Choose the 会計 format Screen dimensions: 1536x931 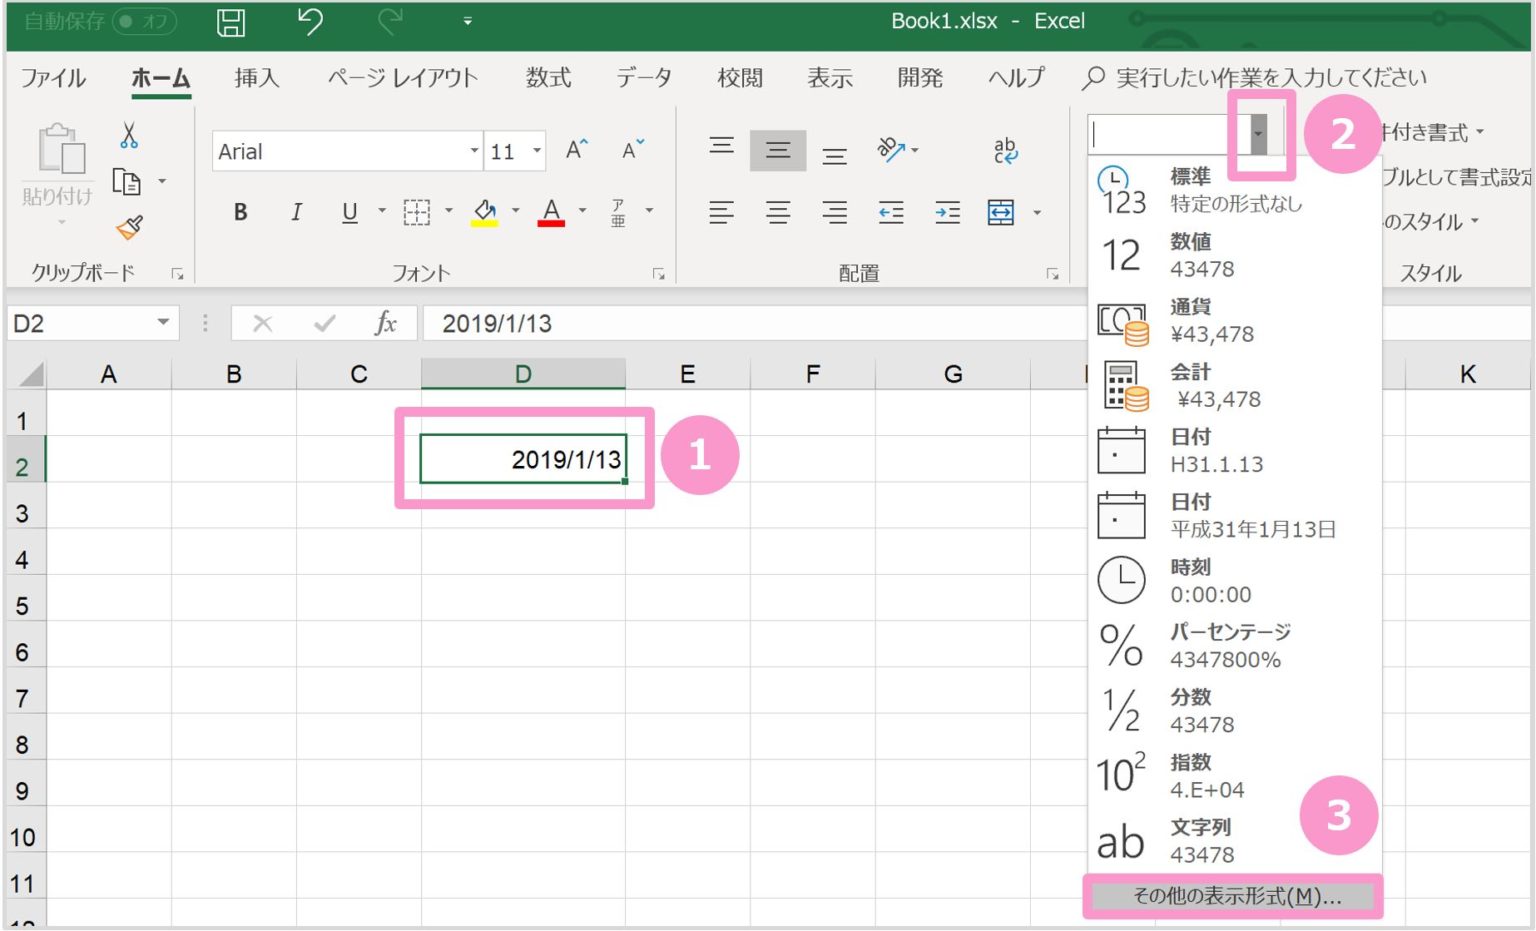coord(1234,385)
